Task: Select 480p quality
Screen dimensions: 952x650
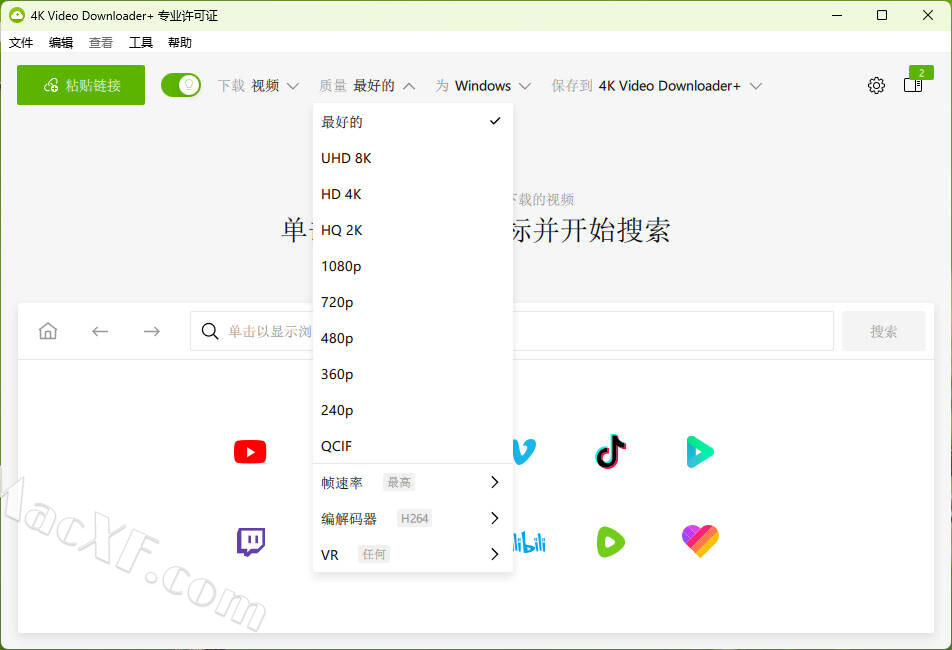Action: point(413,338)
